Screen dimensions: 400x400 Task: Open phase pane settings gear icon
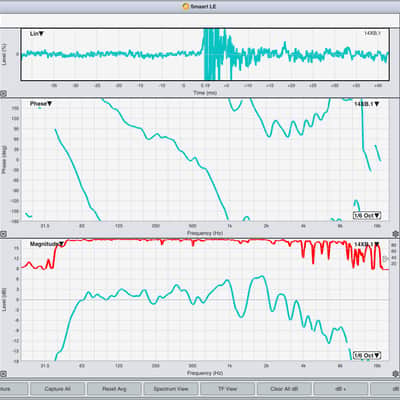click(x=396, y=234)
